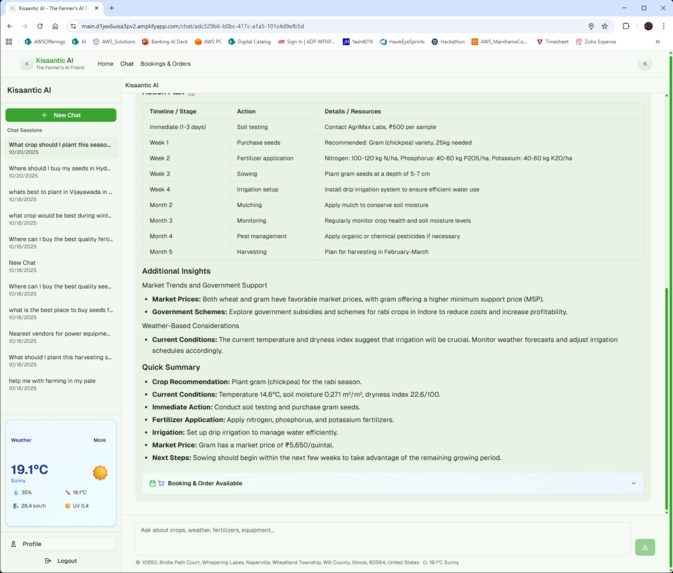Close the Kisaantic AI browser tab

(x=97, y=8)
